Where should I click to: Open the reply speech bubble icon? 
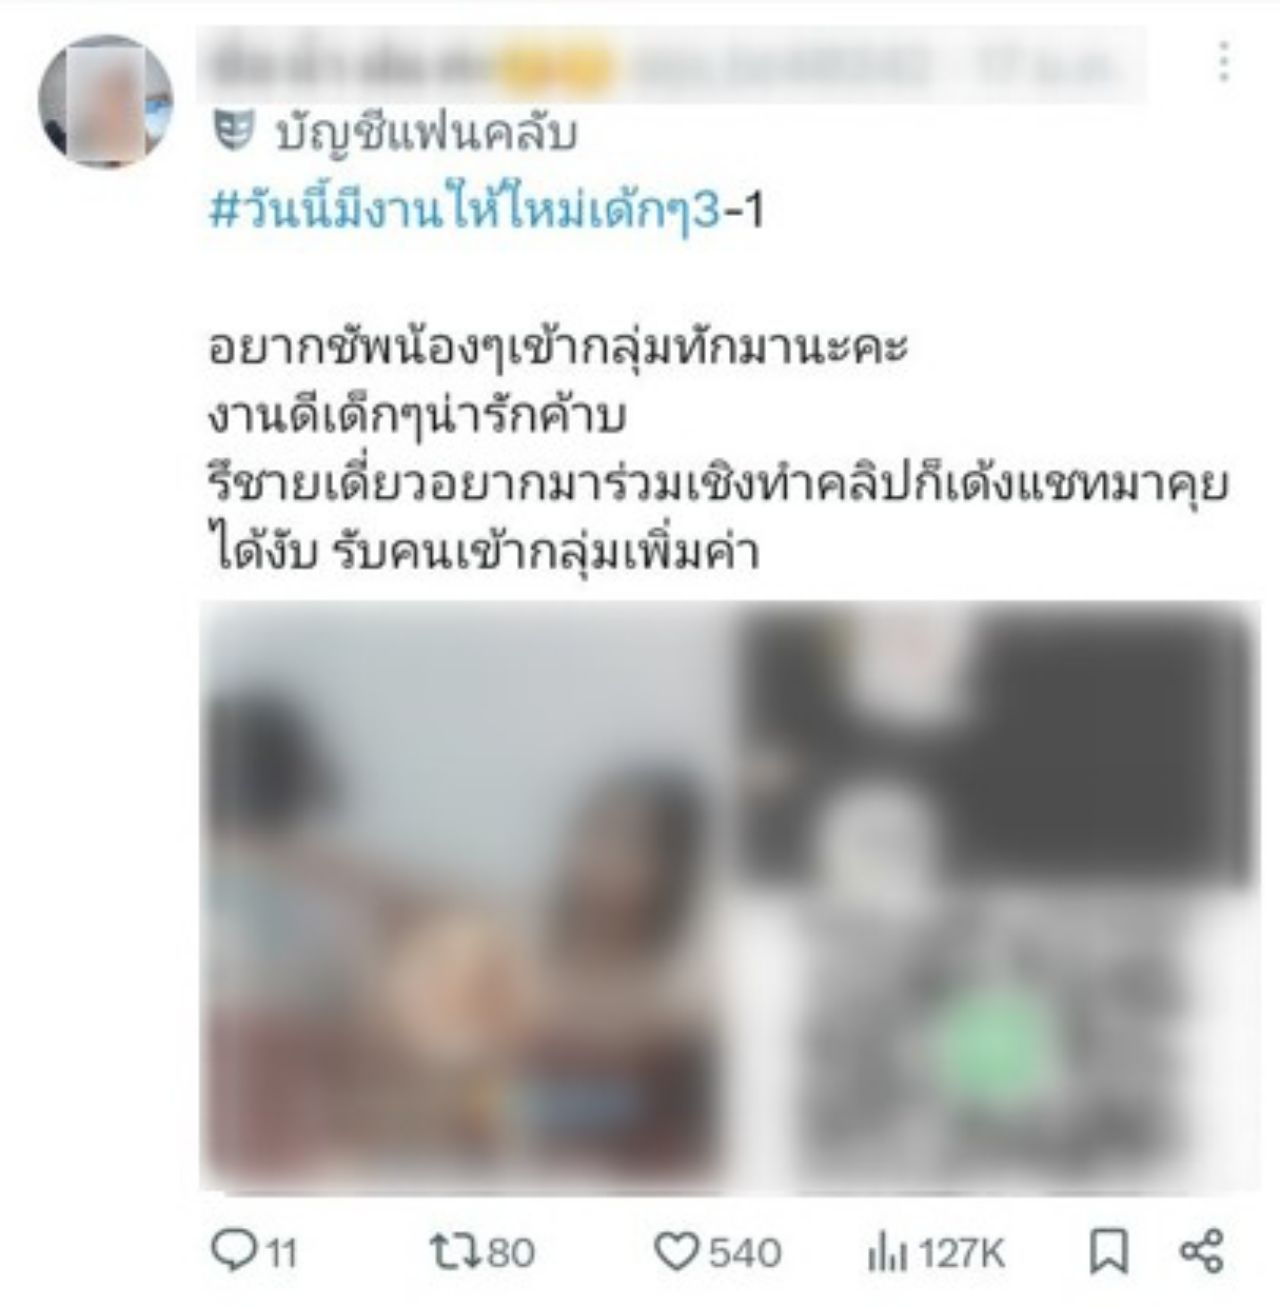pyautogui.click(x=235, y=1251)
